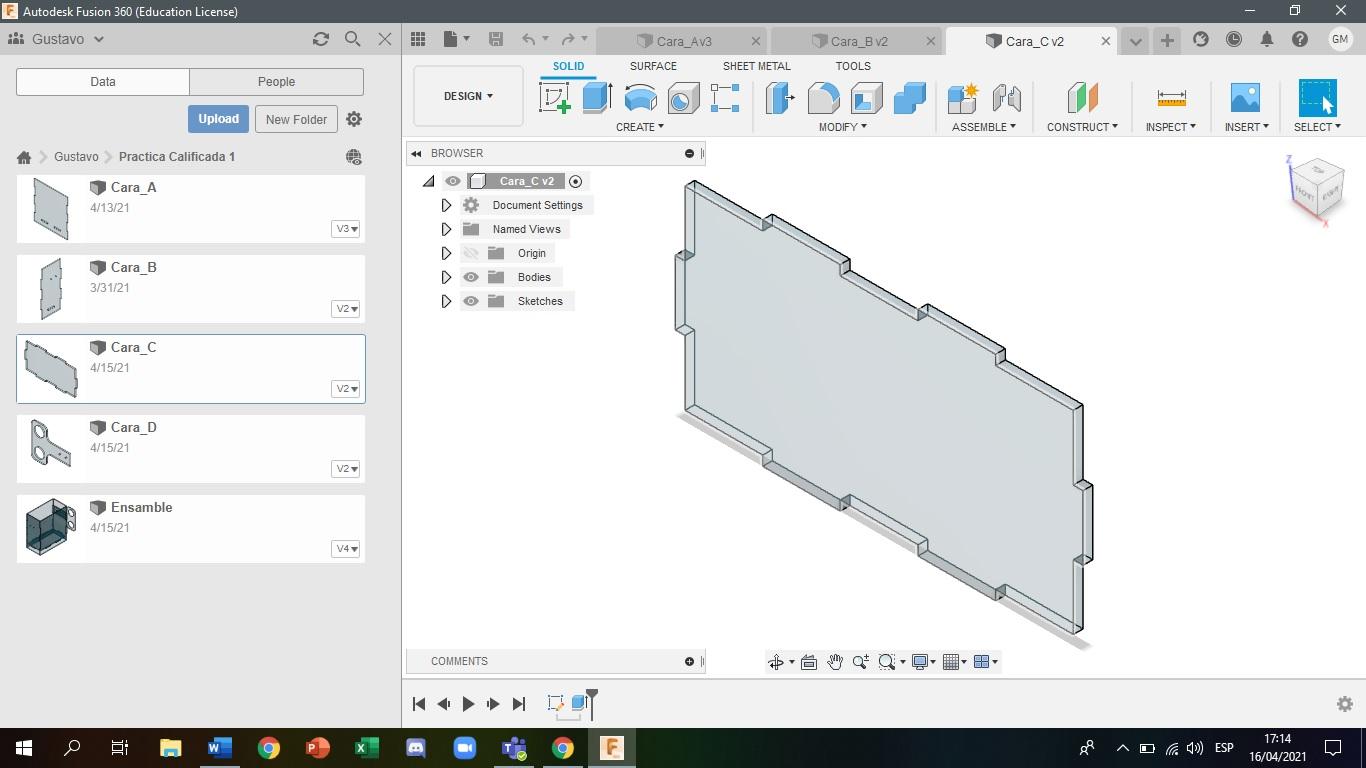Open the Orbit navigation tool
This screenshot has height=768, width=1366.
coord(775,662)
